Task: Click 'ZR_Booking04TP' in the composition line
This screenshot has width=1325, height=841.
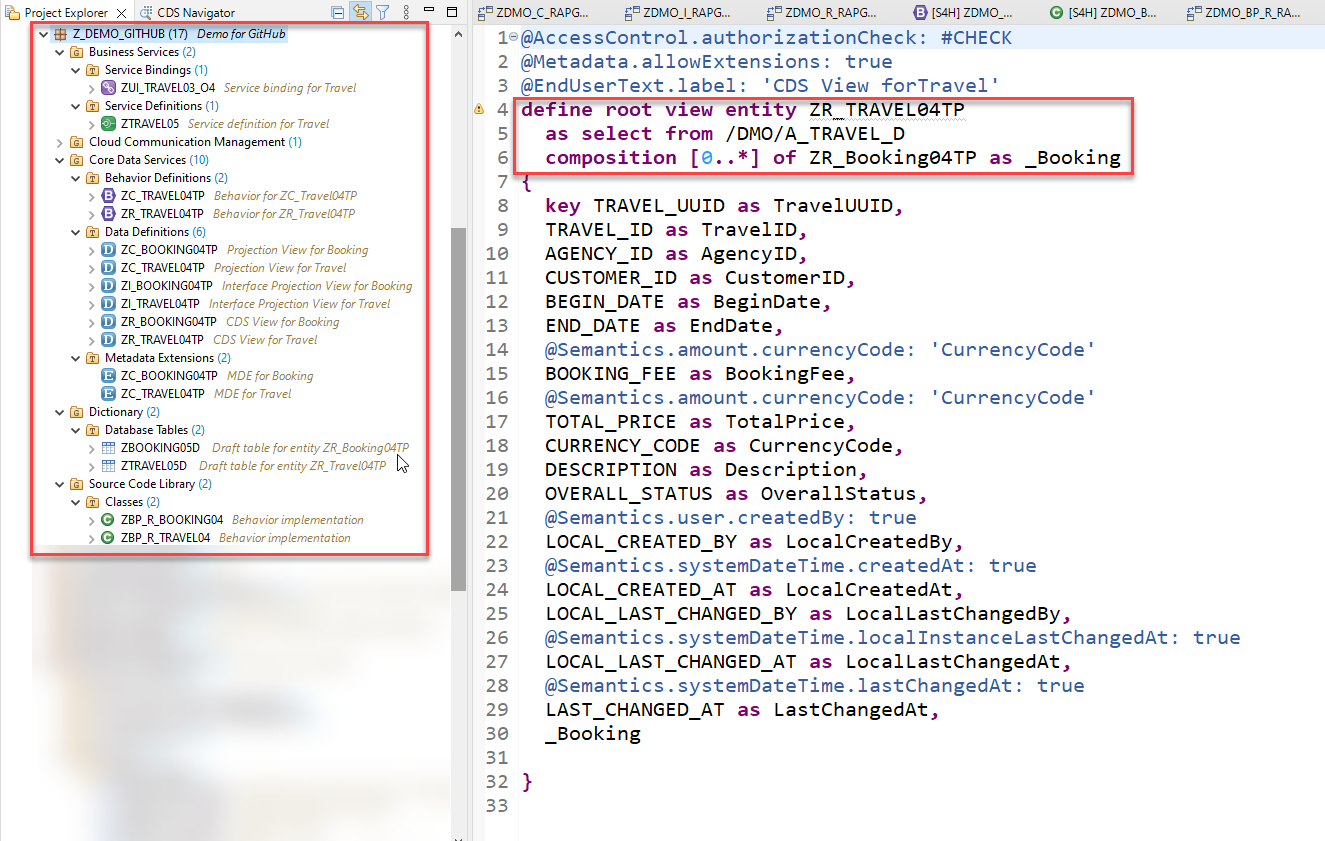Action: point(893,158)
